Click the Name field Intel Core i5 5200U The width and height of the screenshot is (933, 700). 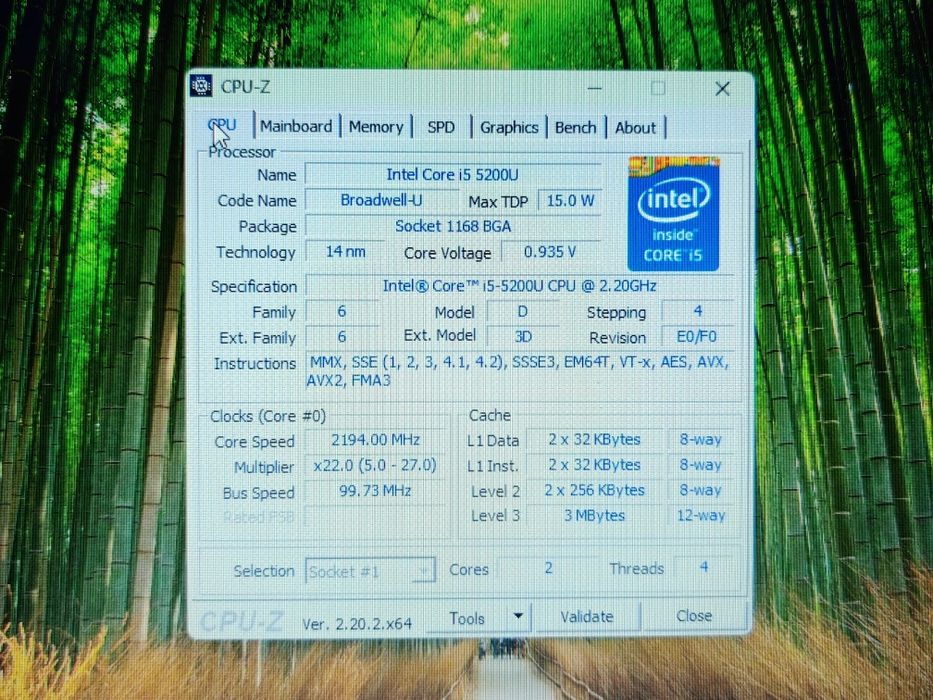click(x=452, y=174)
